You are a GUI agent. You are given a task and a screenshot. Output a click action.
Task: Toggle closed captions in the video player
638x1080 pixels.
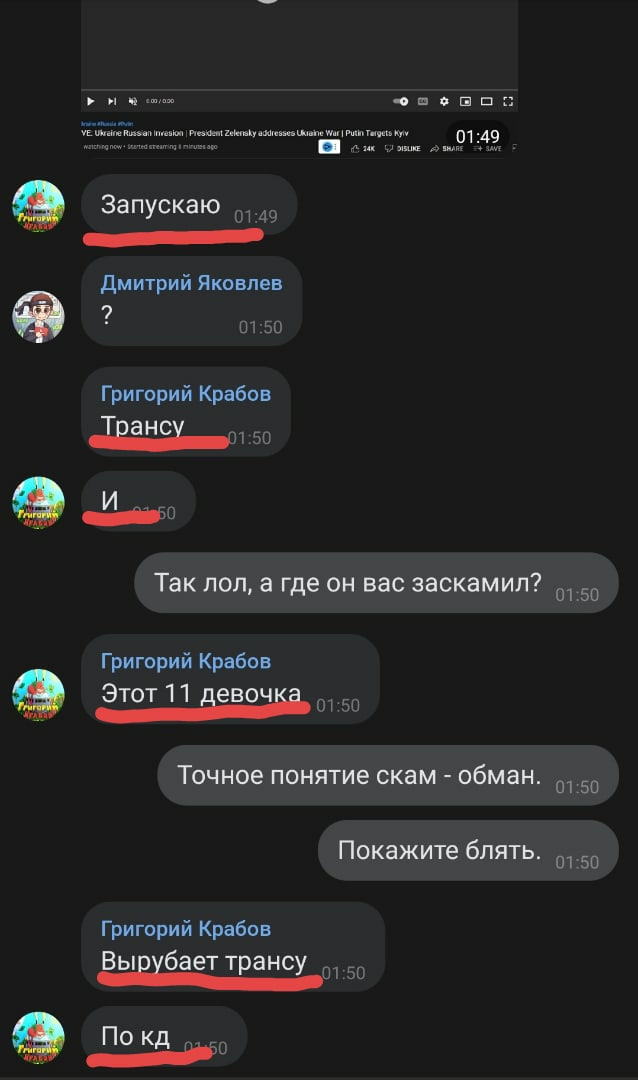(423, 101)
